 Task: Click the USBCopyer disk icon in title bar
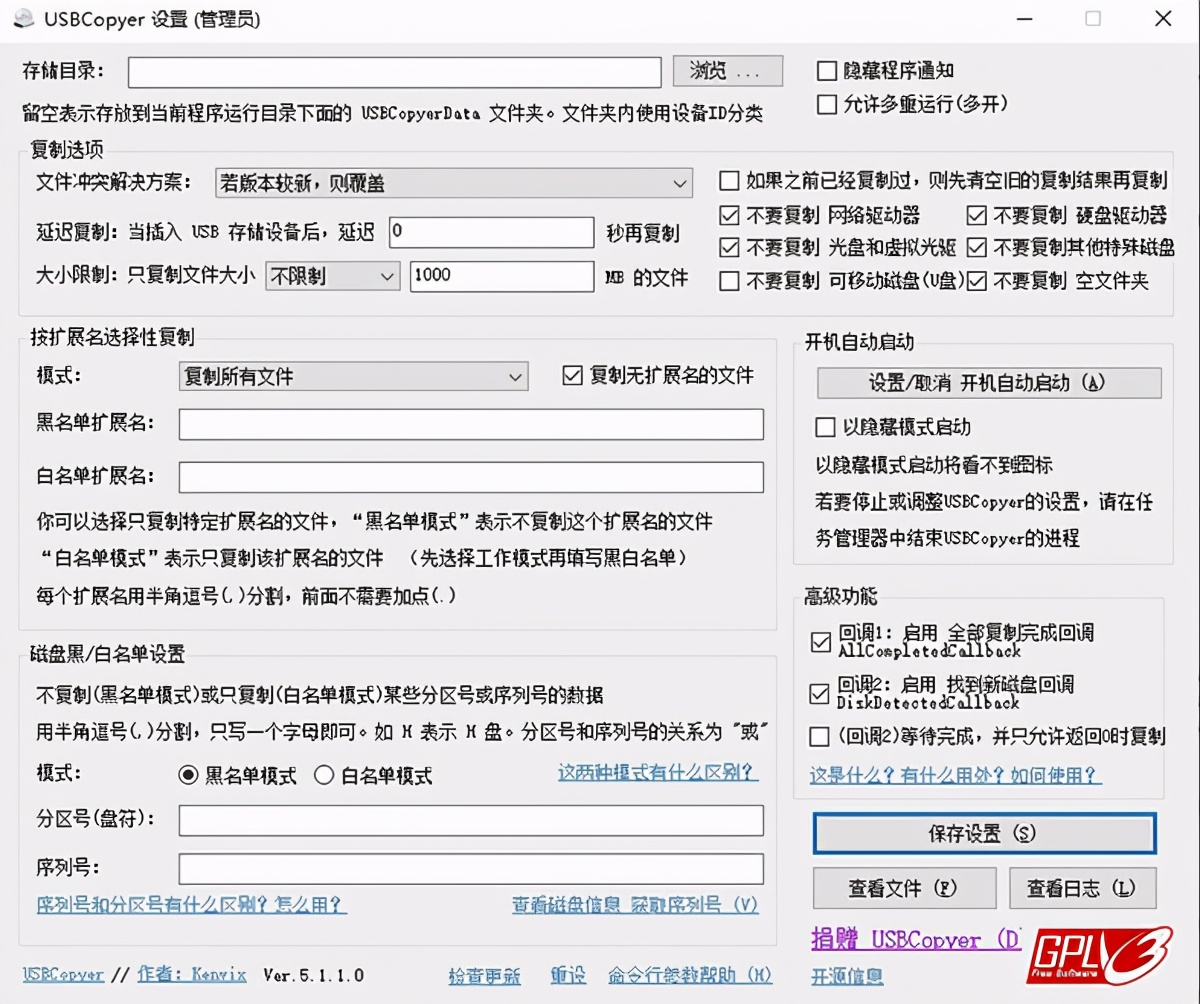click(24, 18)
